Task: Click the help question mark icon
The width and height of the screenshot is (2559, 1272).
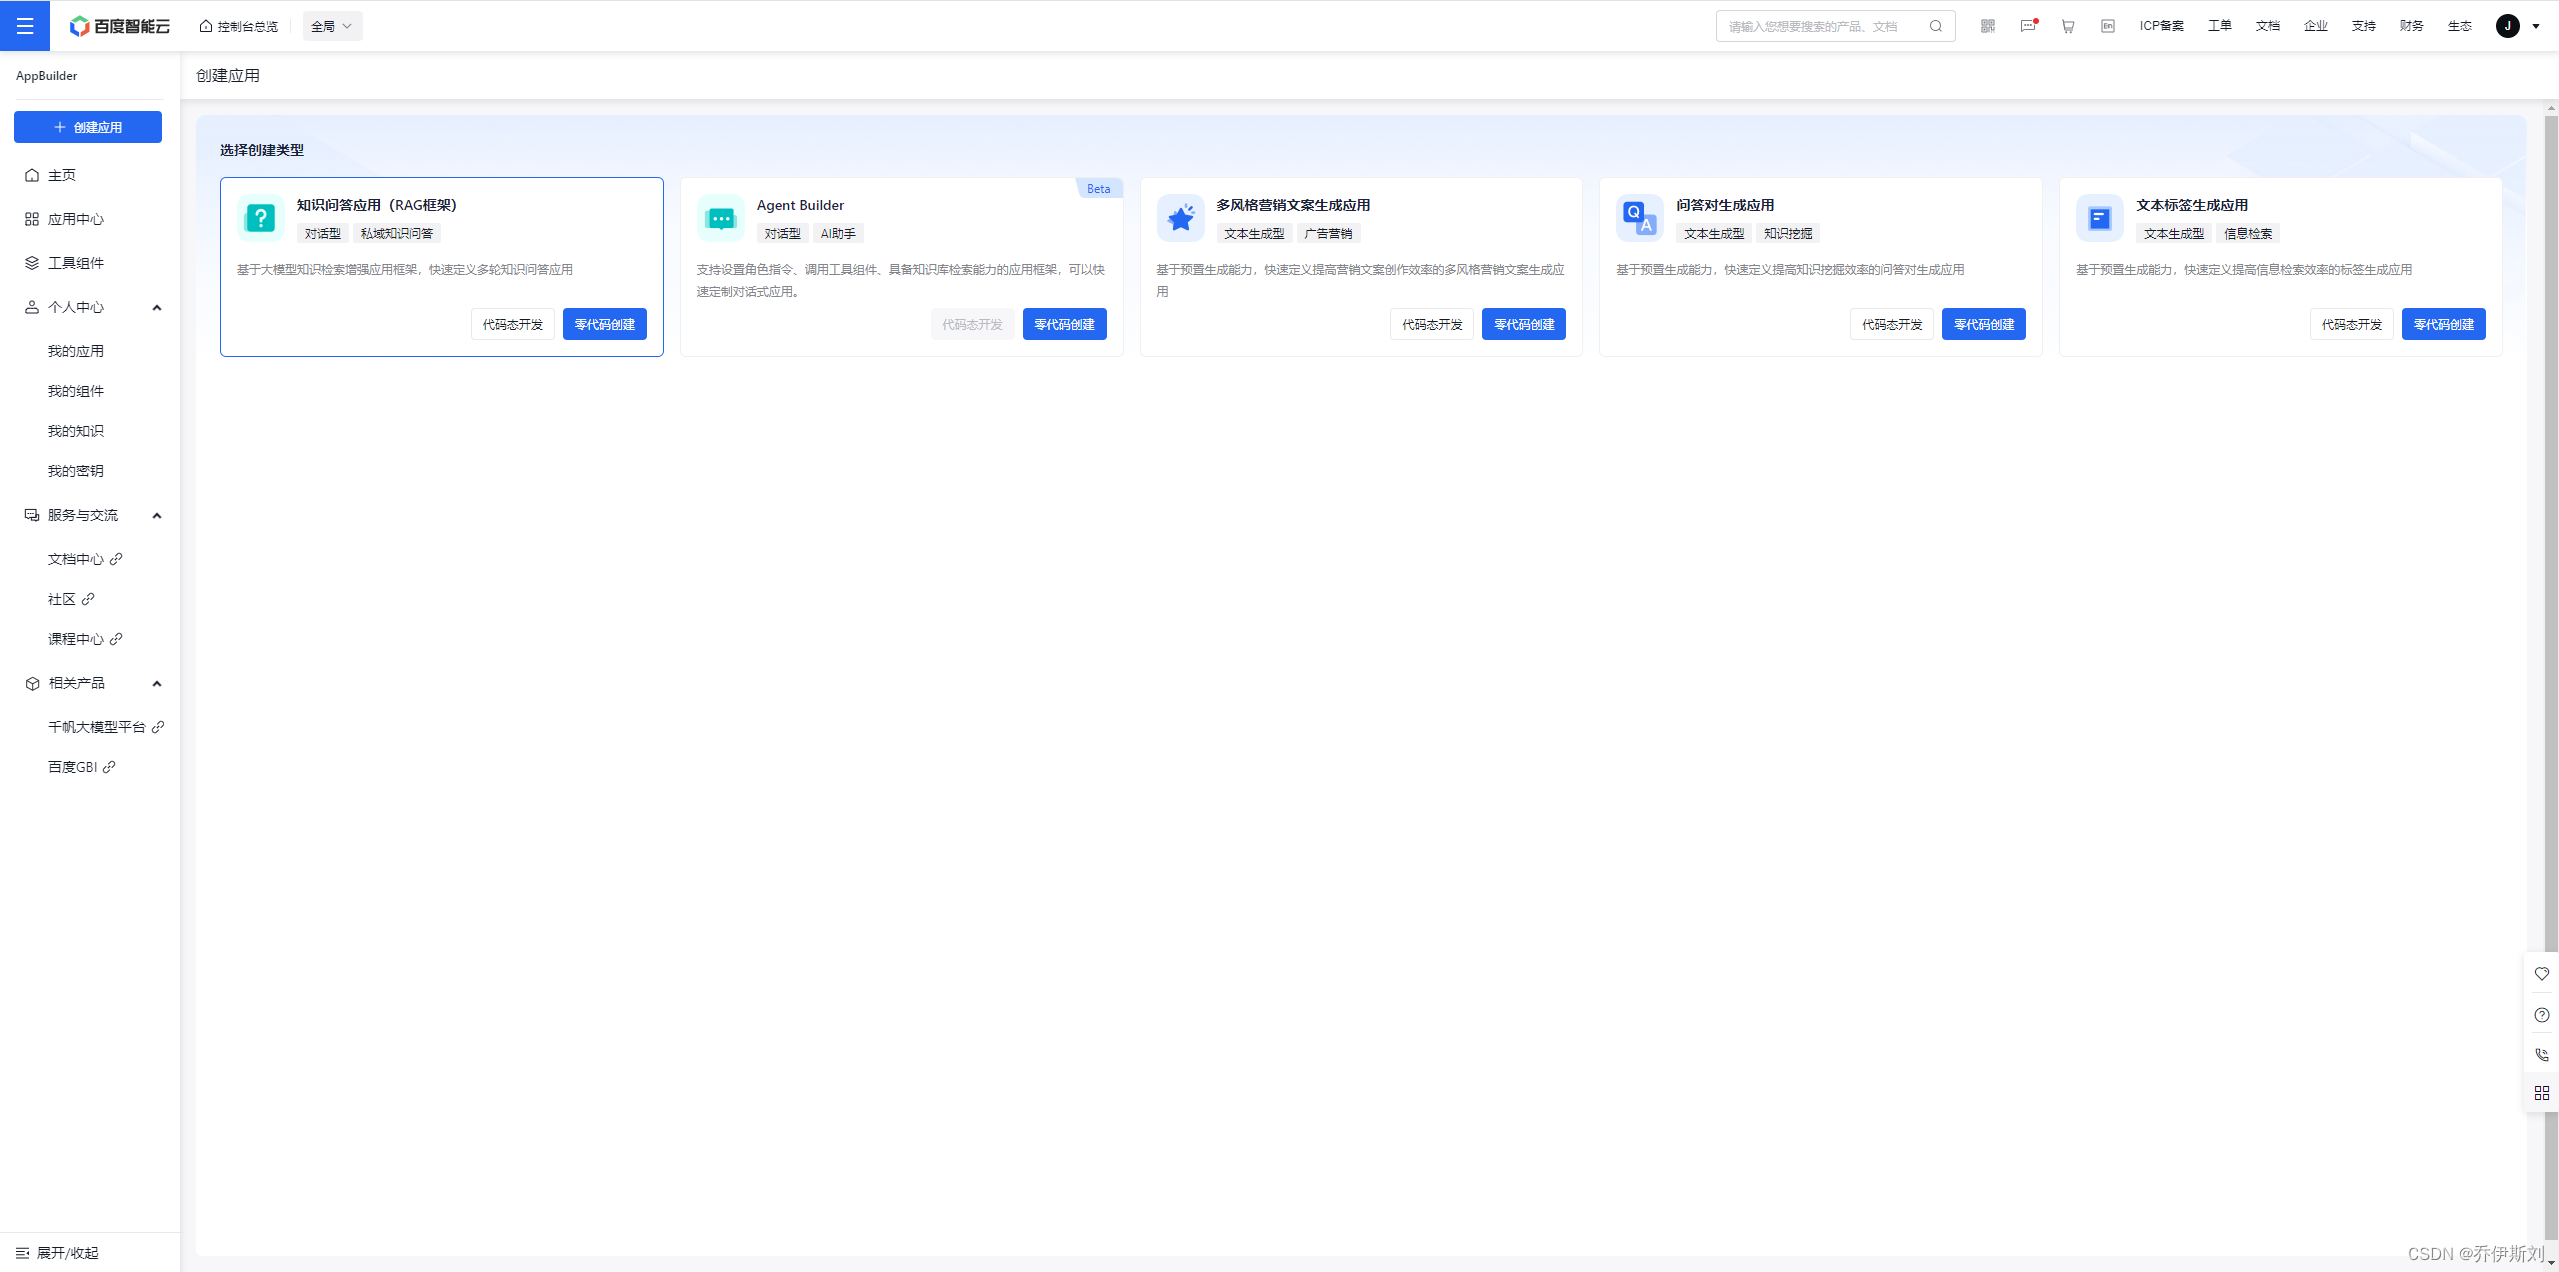Action: 2541,1015
